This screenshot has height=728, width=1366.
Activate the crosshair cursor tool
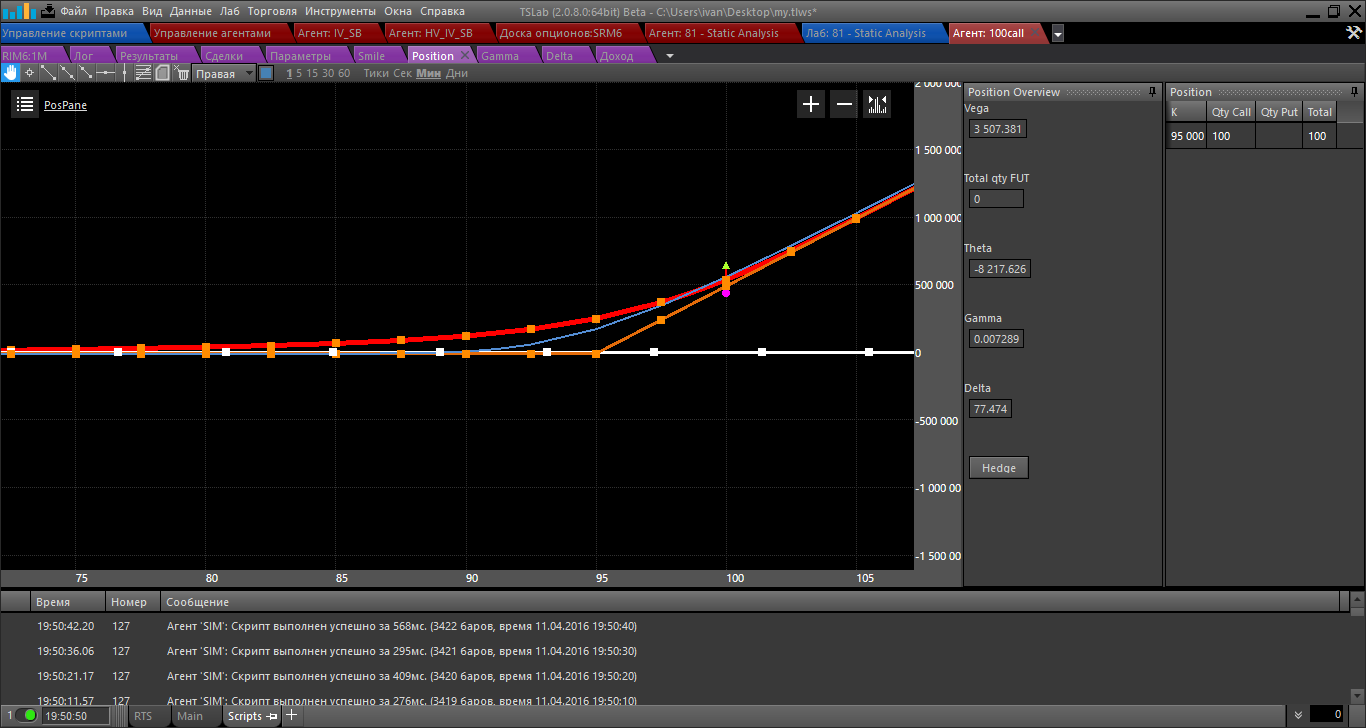[29, 73]
